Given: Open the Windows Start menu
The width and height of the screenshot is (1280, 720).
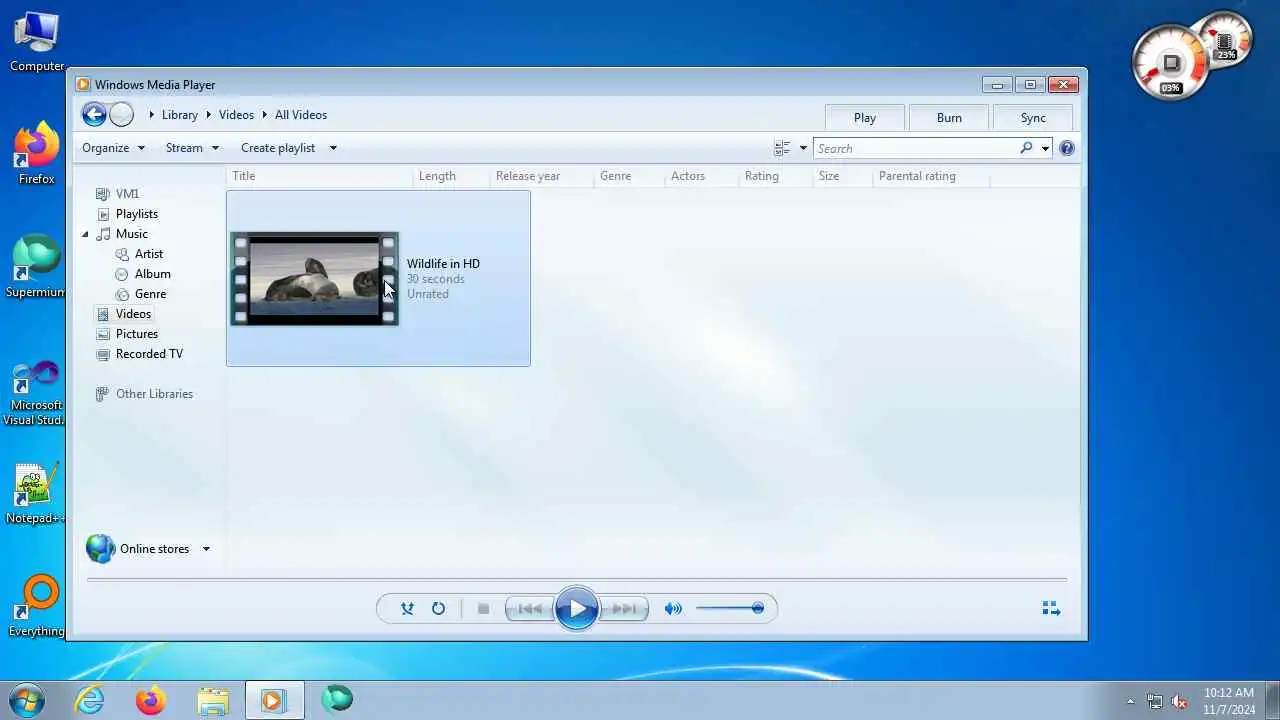Looking at the screenshot, I should pyautogui.click(x=28, y=699).
